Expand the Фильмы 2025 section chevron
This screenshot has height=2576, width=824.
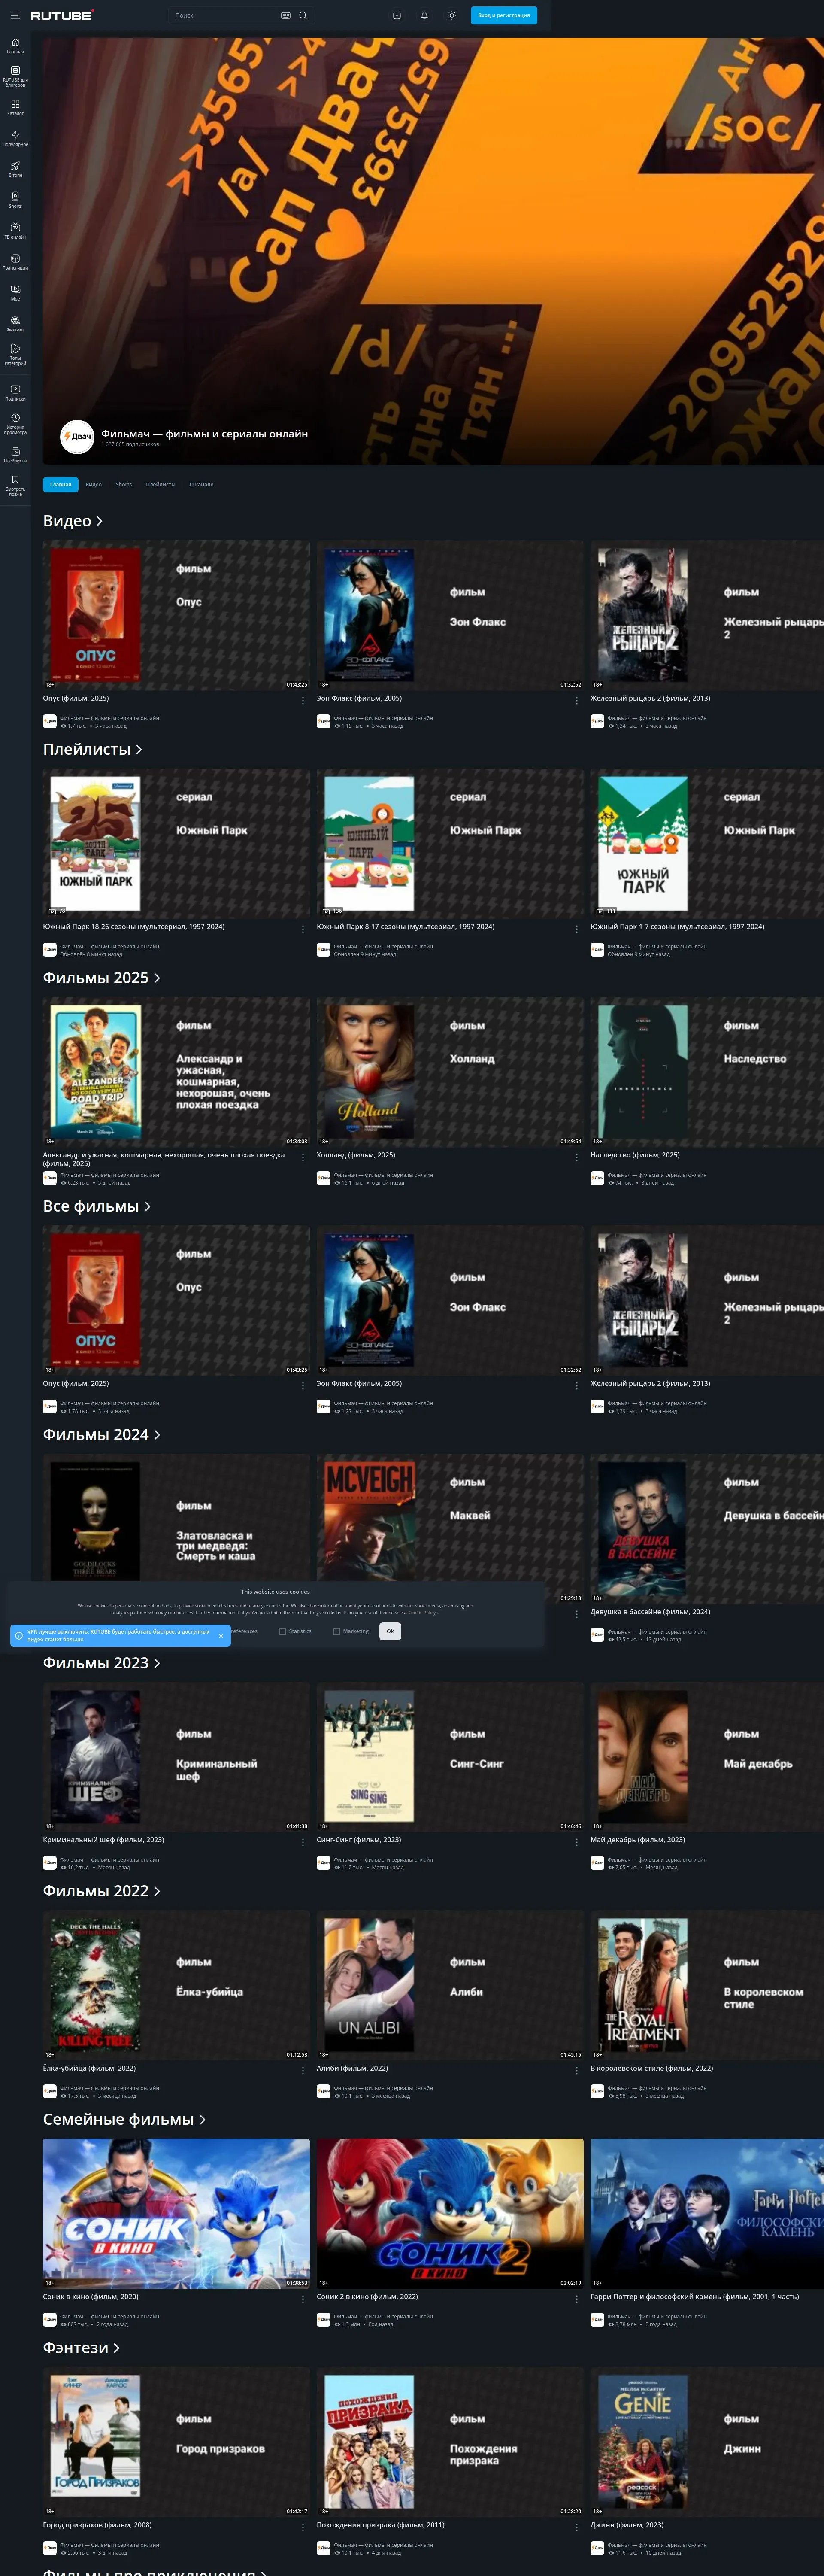(x=157, y=978)
